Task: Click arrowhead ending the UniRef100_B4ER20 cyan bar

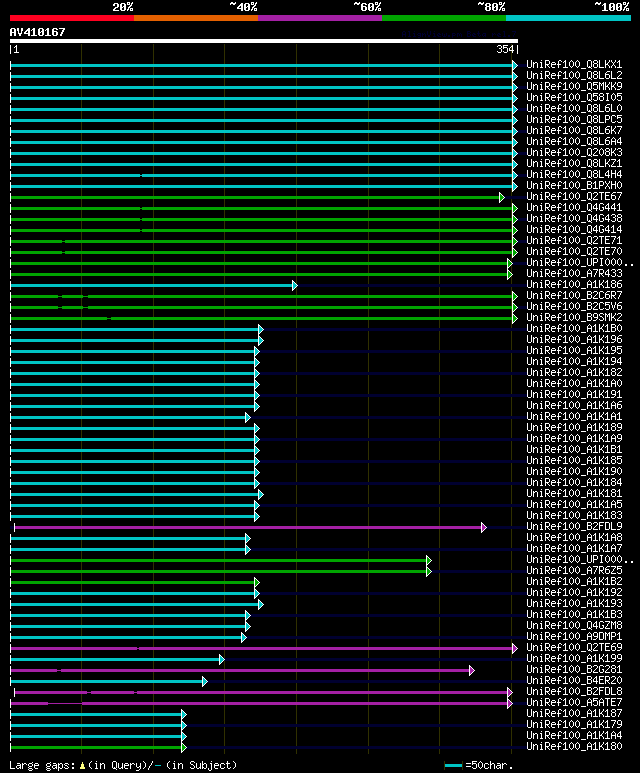Action: pos(205,682)
